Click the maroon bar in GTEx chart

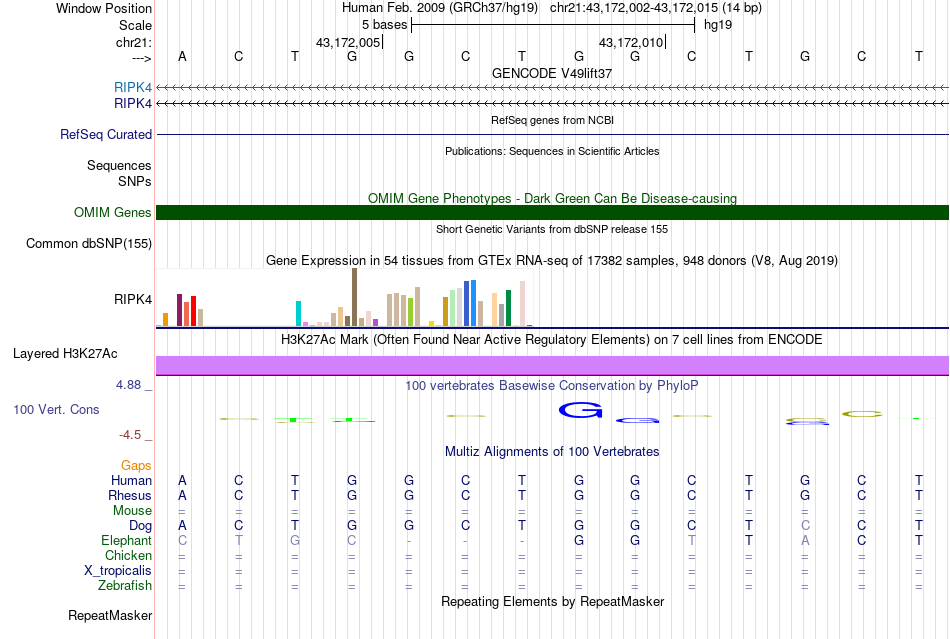coord(179,310)
